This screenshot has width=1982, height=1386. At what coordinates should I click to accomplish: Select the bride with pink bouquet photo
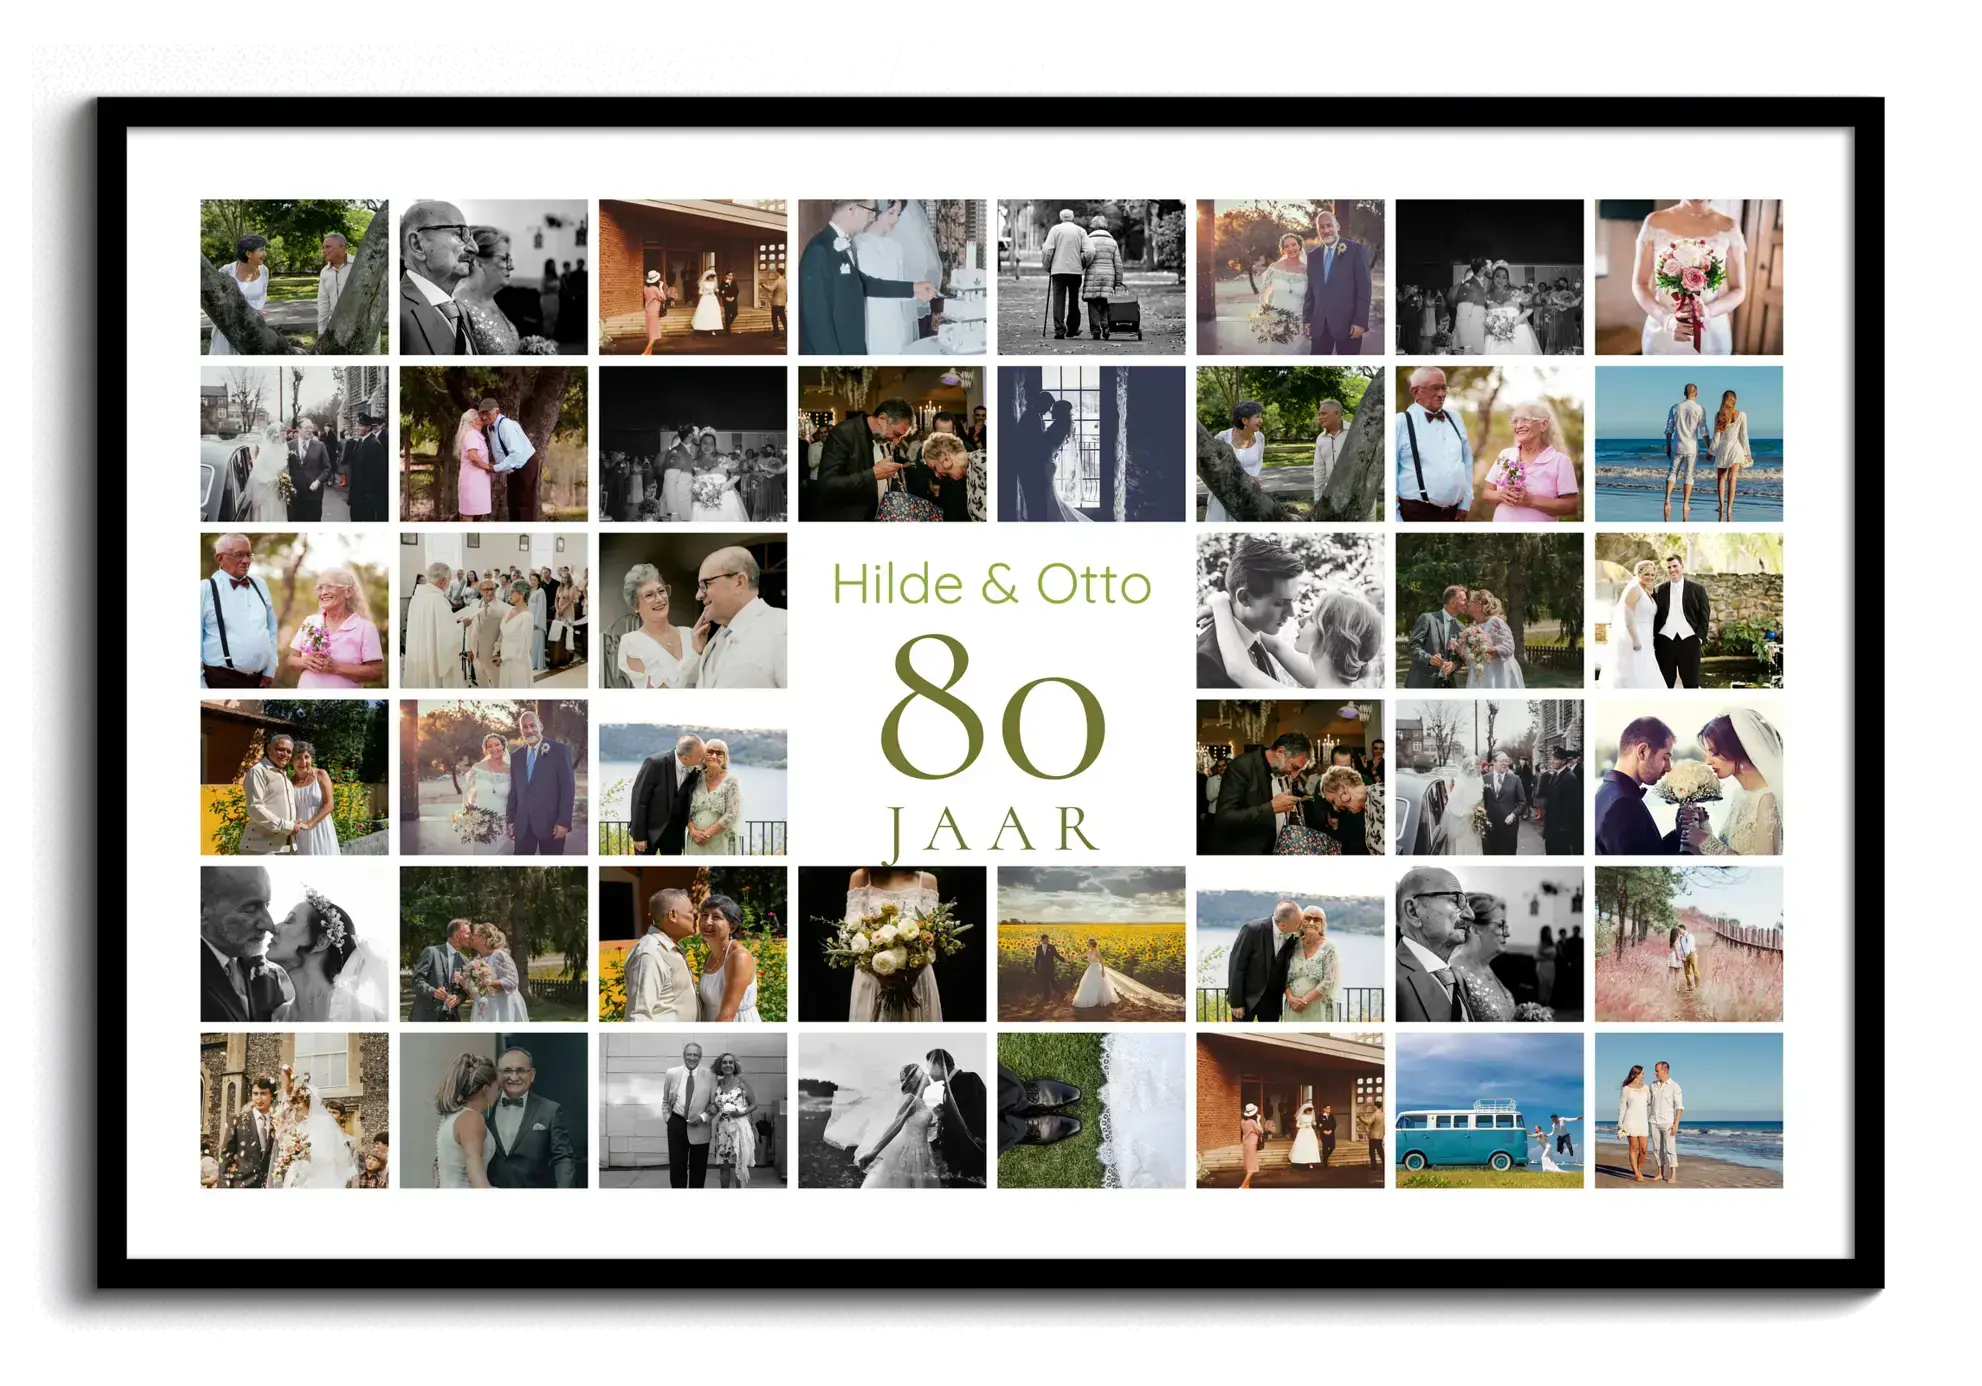point(1688,277)
